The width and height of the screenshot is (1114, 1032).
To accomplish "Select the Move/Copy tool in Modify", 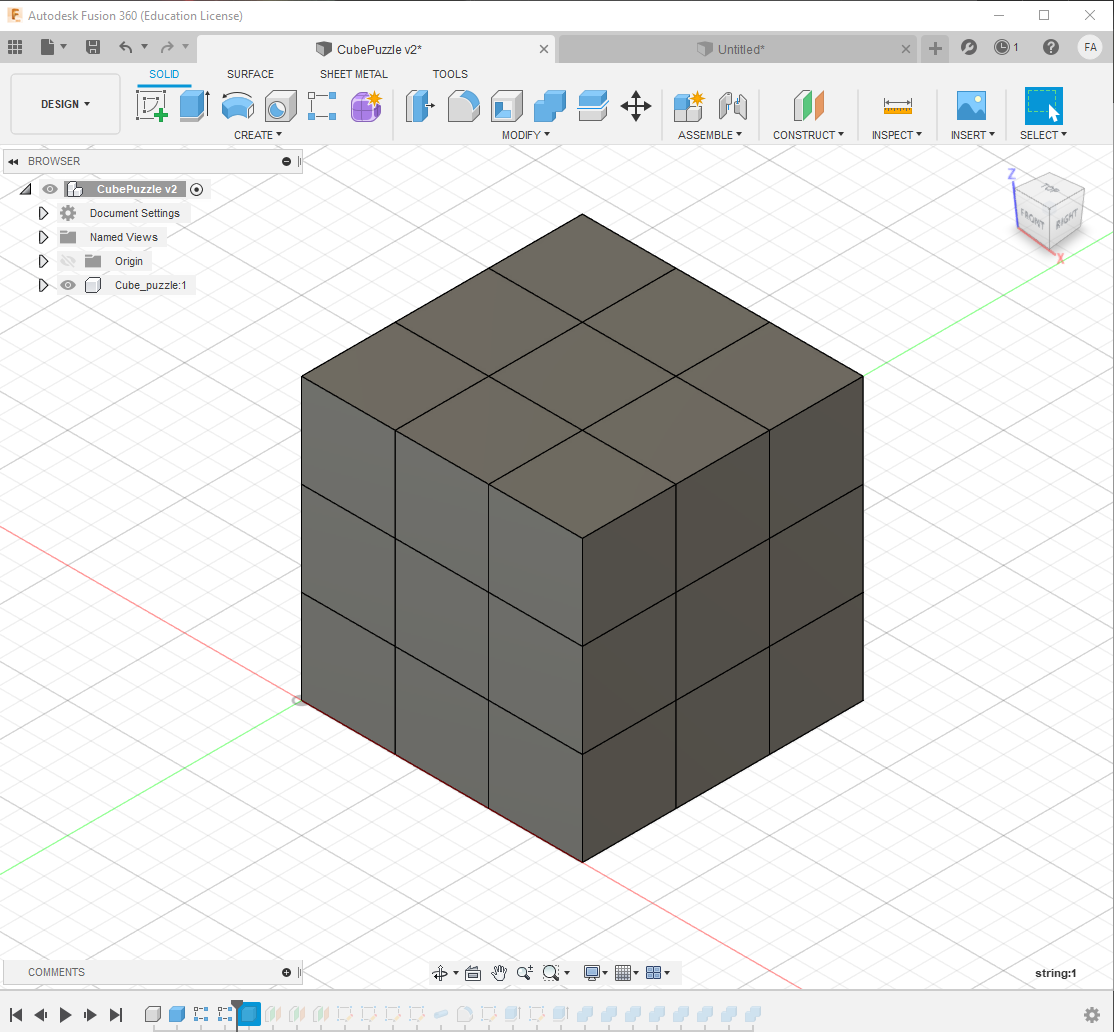I will [x=636, y=105].
